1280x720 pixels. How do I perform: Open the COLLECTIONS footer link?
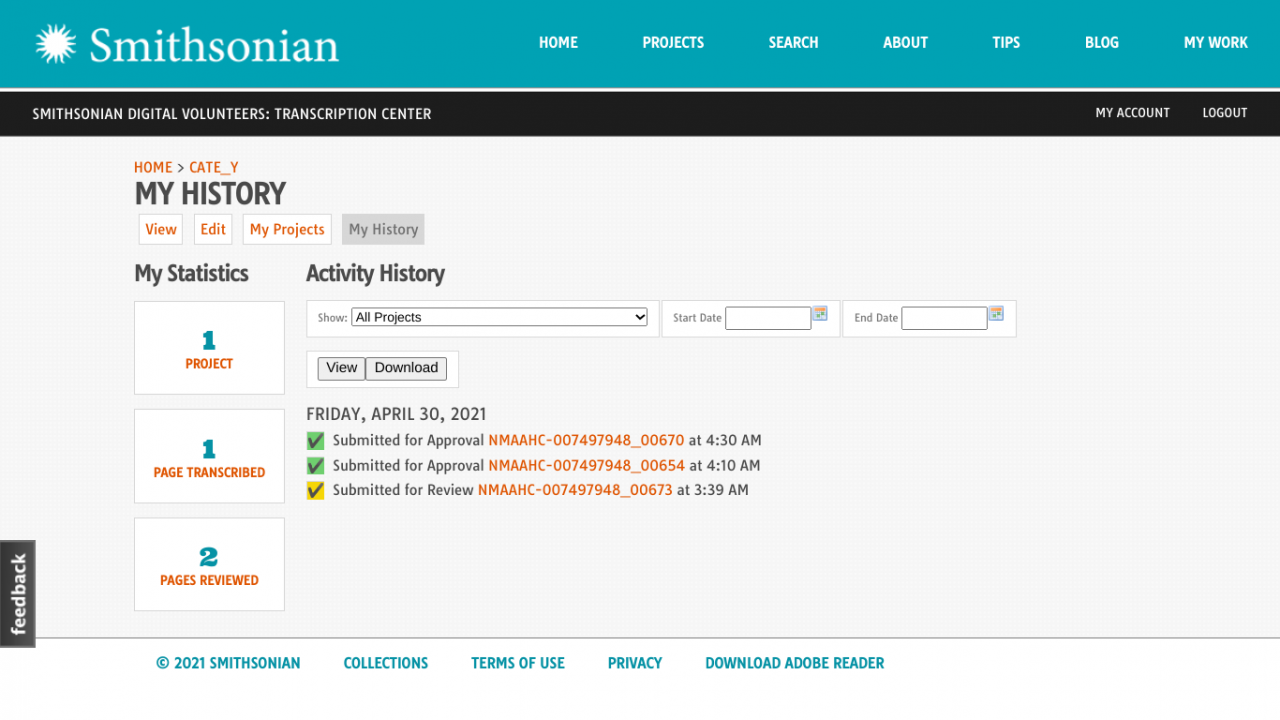click(x=386, y=663)
